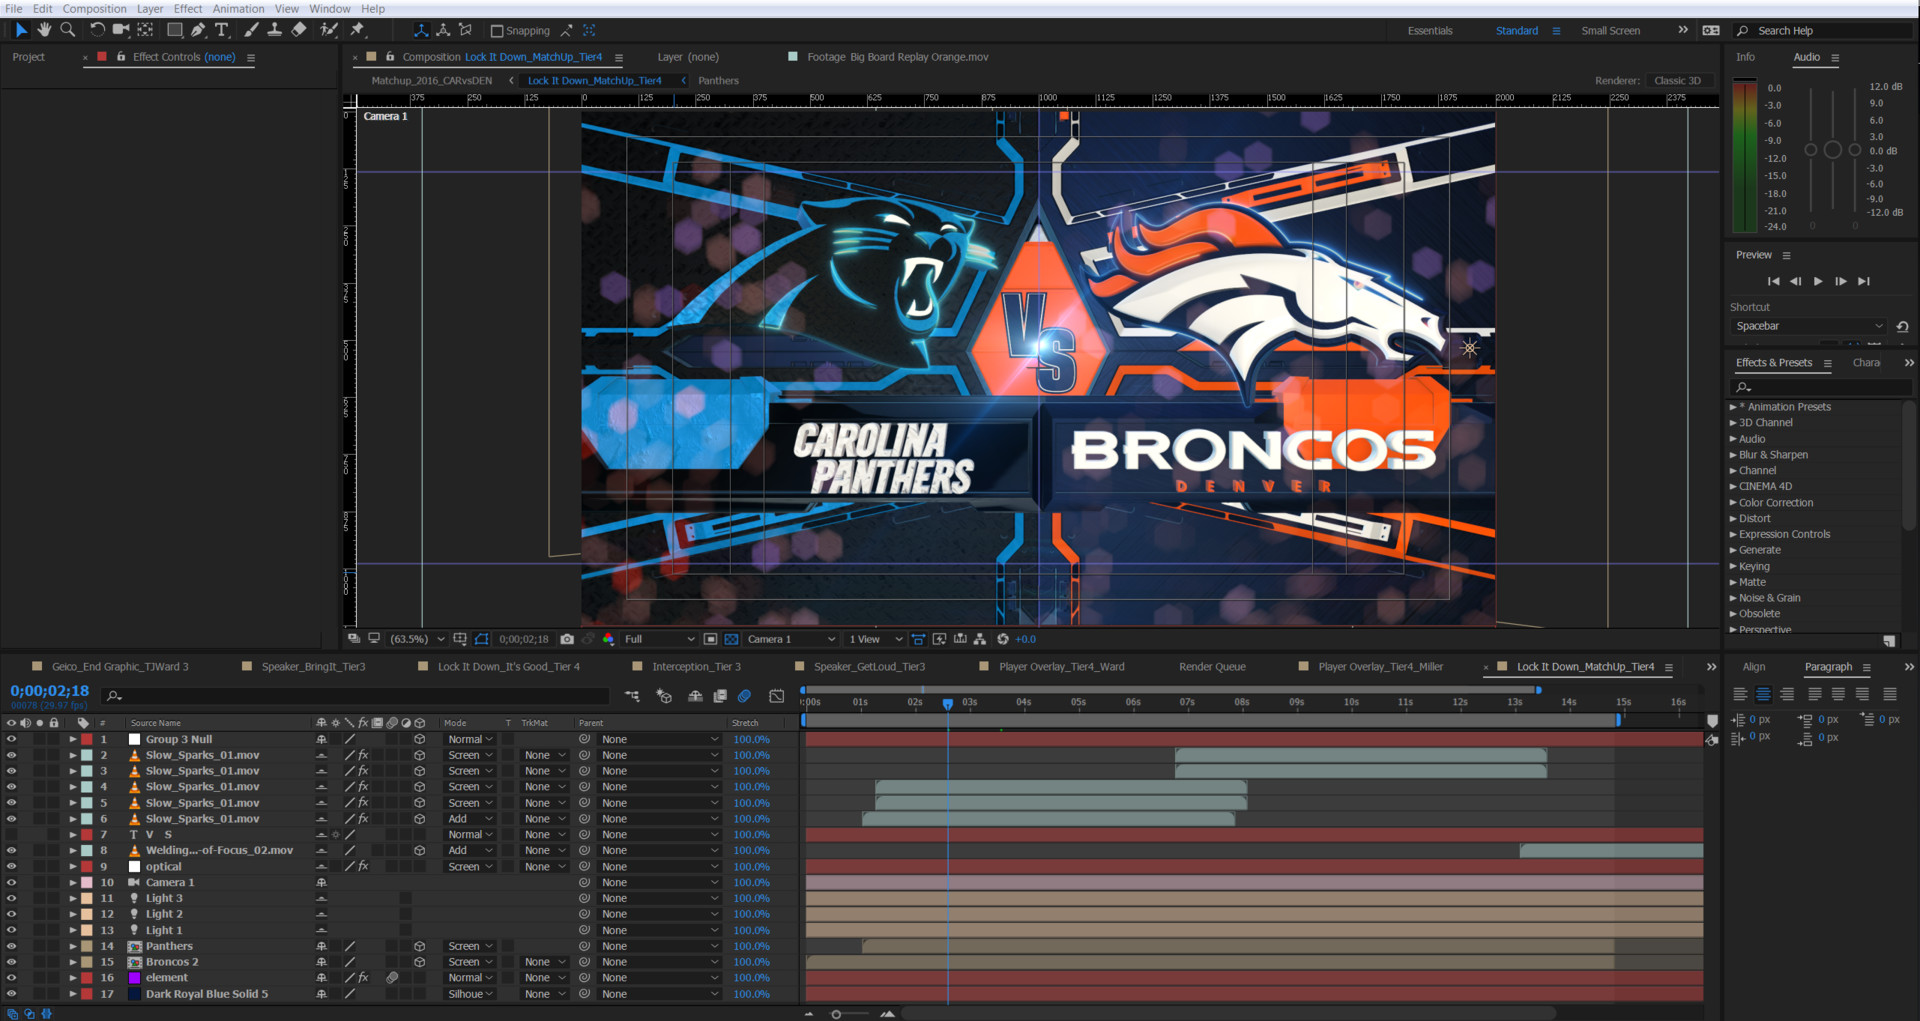Image resolution: width=1920 pixels, height=1021 pixels.
Task: Hide the Light 3 layer
Action: (x=11, y=899)
